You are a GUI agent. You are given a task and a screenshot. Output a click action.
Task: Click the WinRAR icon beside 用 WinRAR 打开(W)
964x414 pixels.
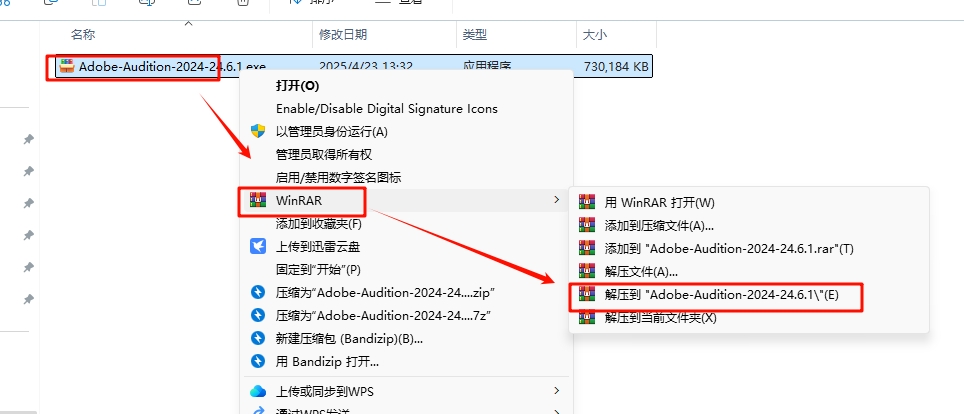click(x=587, y=202)
